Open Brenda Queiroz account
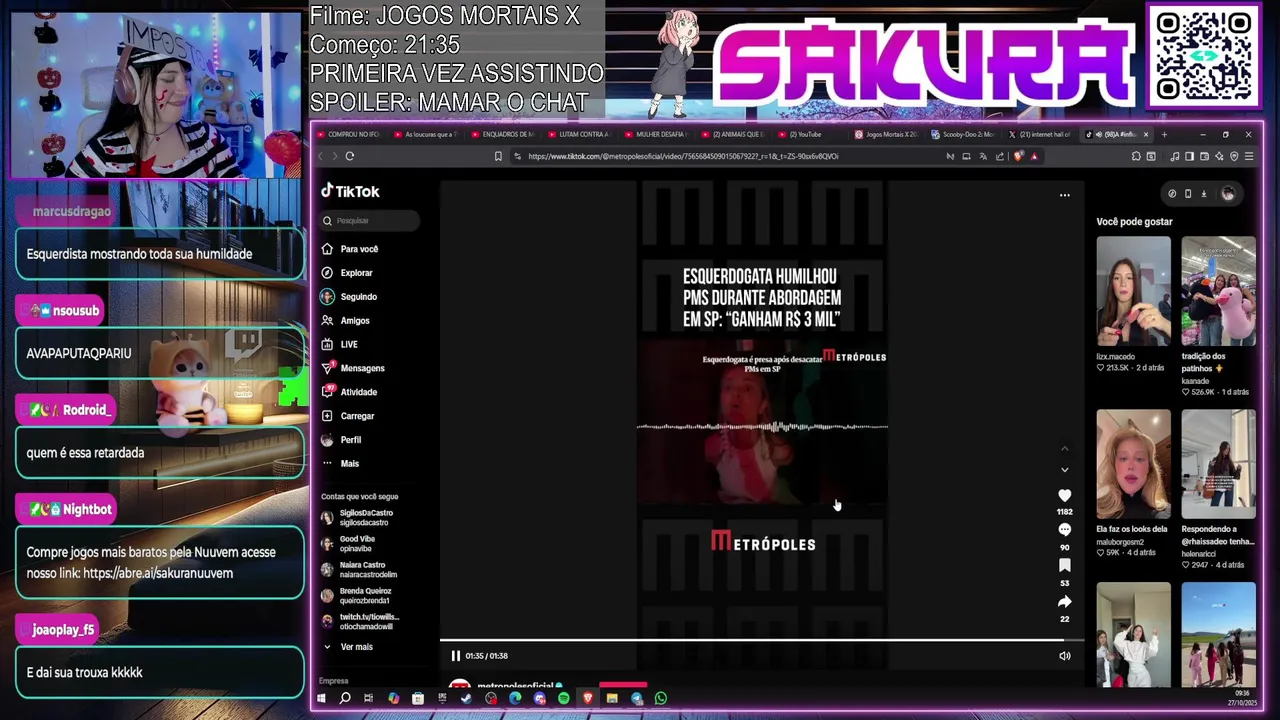Screen dimensions: 1280x720 tap(356, 596)
